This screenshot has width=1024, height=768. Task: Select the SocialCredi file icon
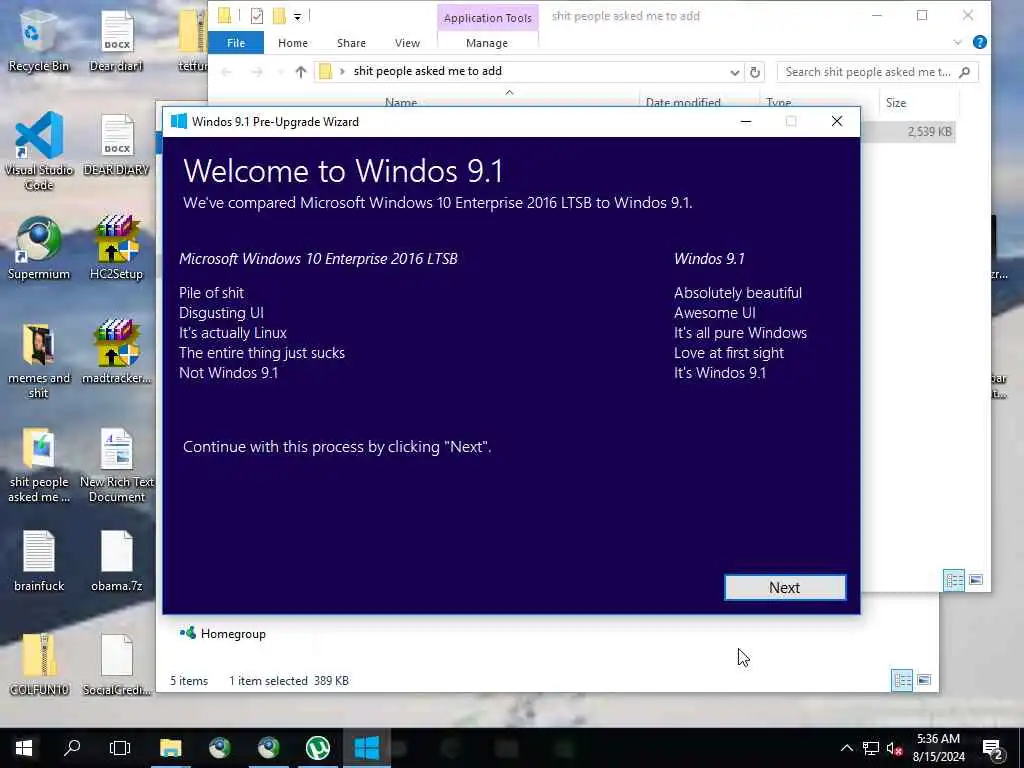(x=116, y=664)
